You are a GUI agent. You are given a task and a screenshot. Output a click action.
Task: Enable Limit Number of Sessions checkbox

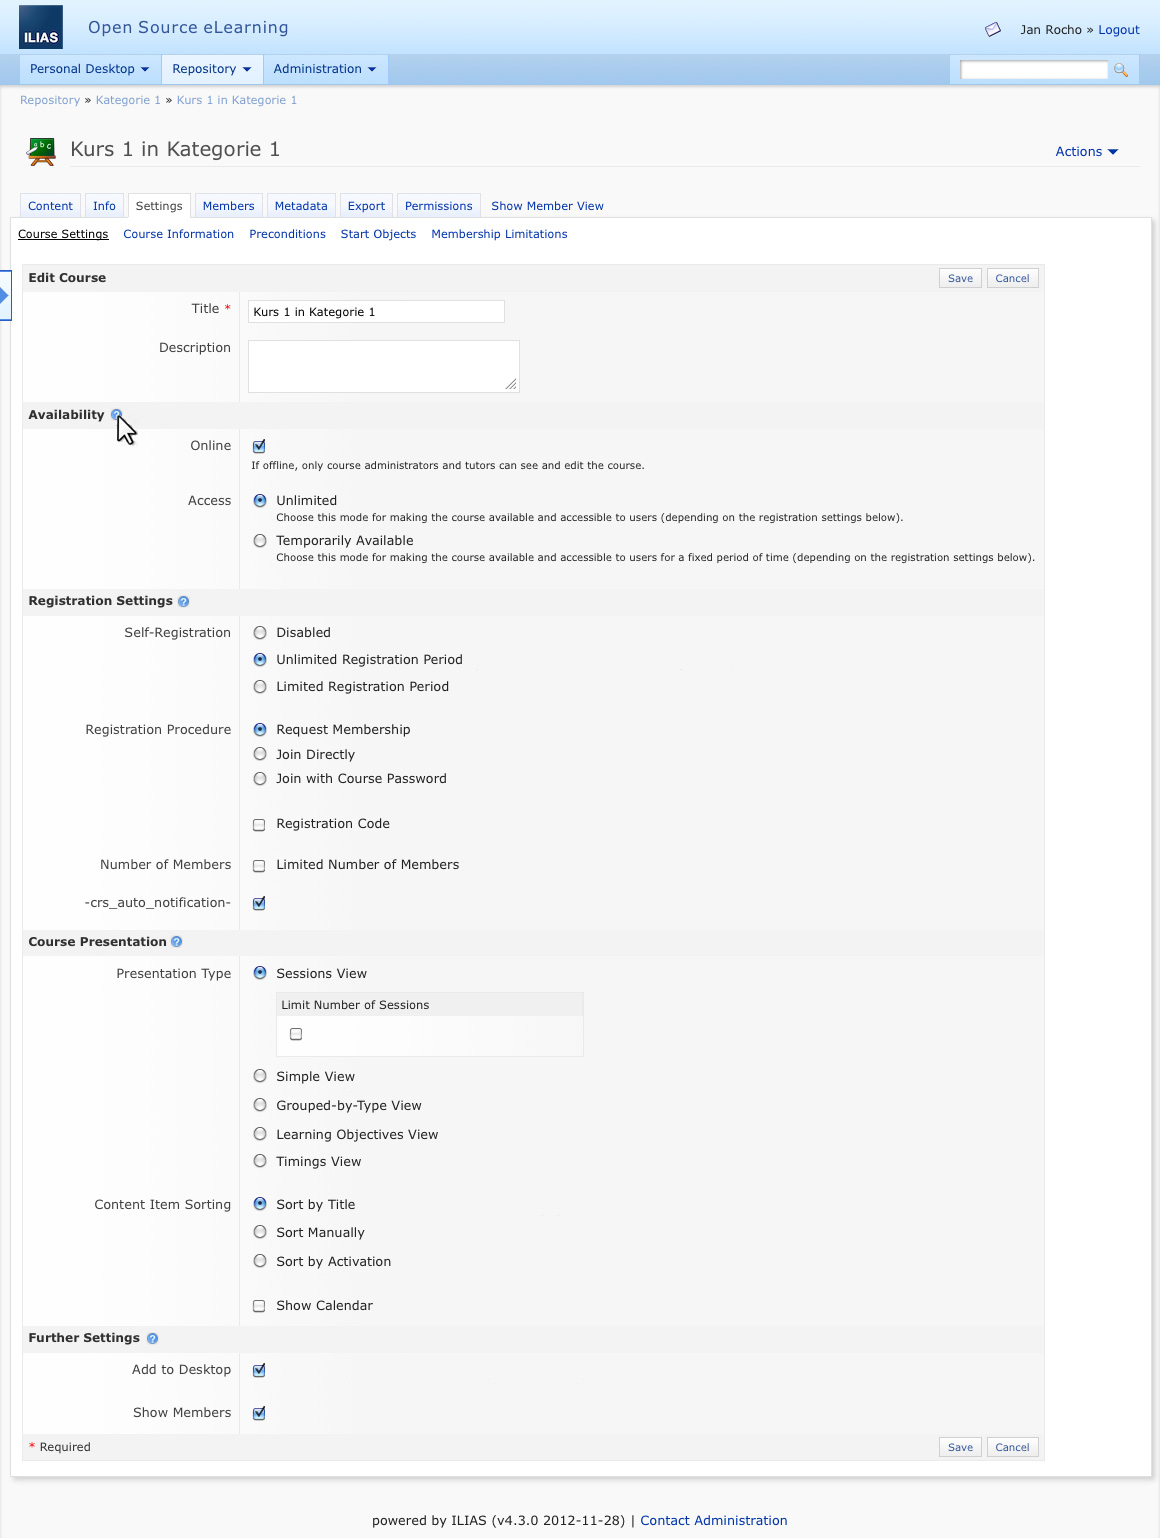pyautogui.click(x=296, y=1034)
